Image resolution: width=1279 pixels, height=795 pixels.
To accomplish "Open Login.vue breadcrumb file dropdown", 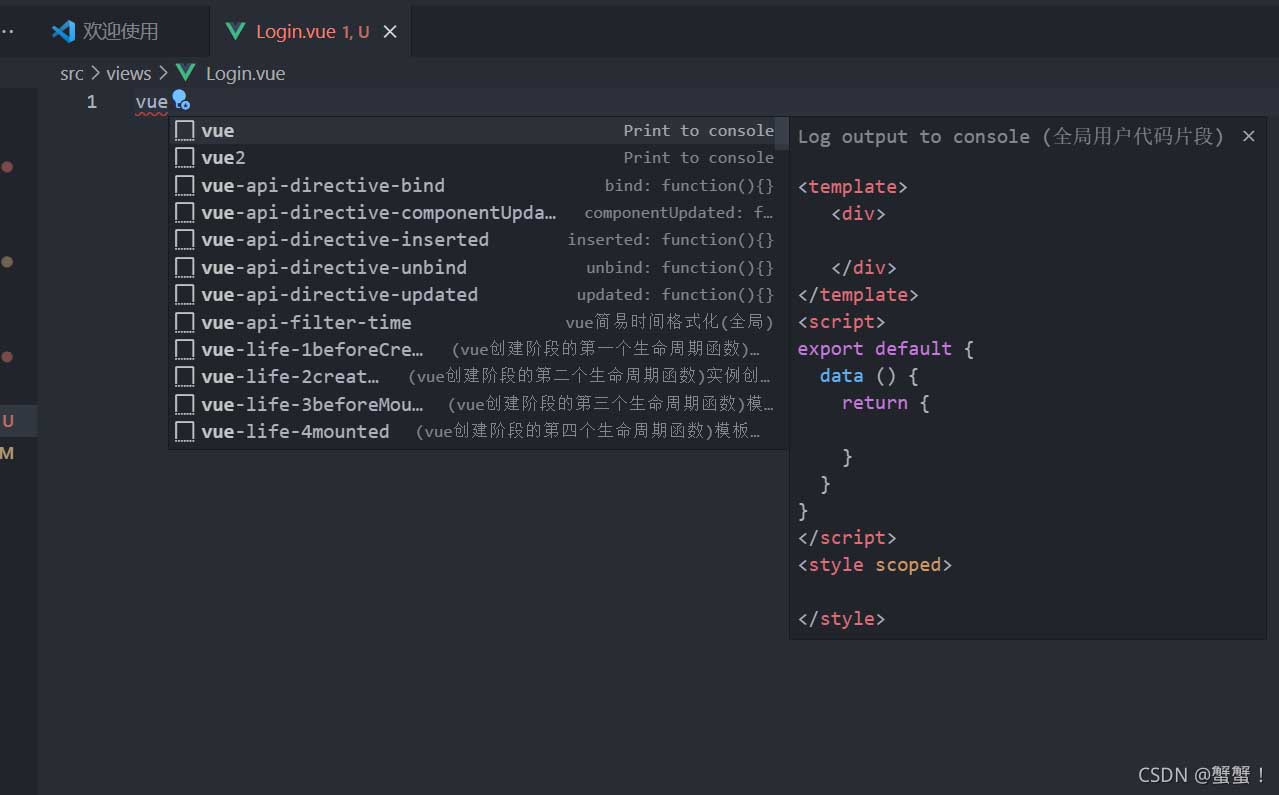I will pos(245,73).
